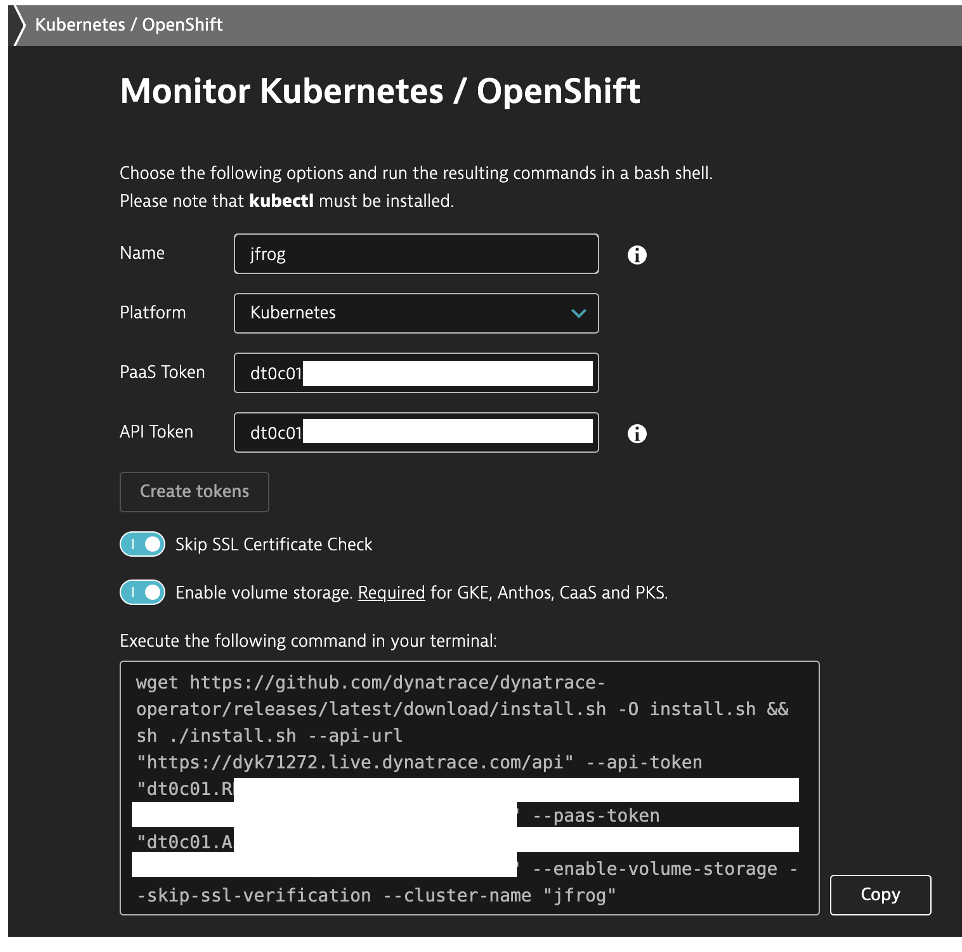Viewport: 962px width, 952px height.
Task: Copy the install command
Action: click(880, 894)
